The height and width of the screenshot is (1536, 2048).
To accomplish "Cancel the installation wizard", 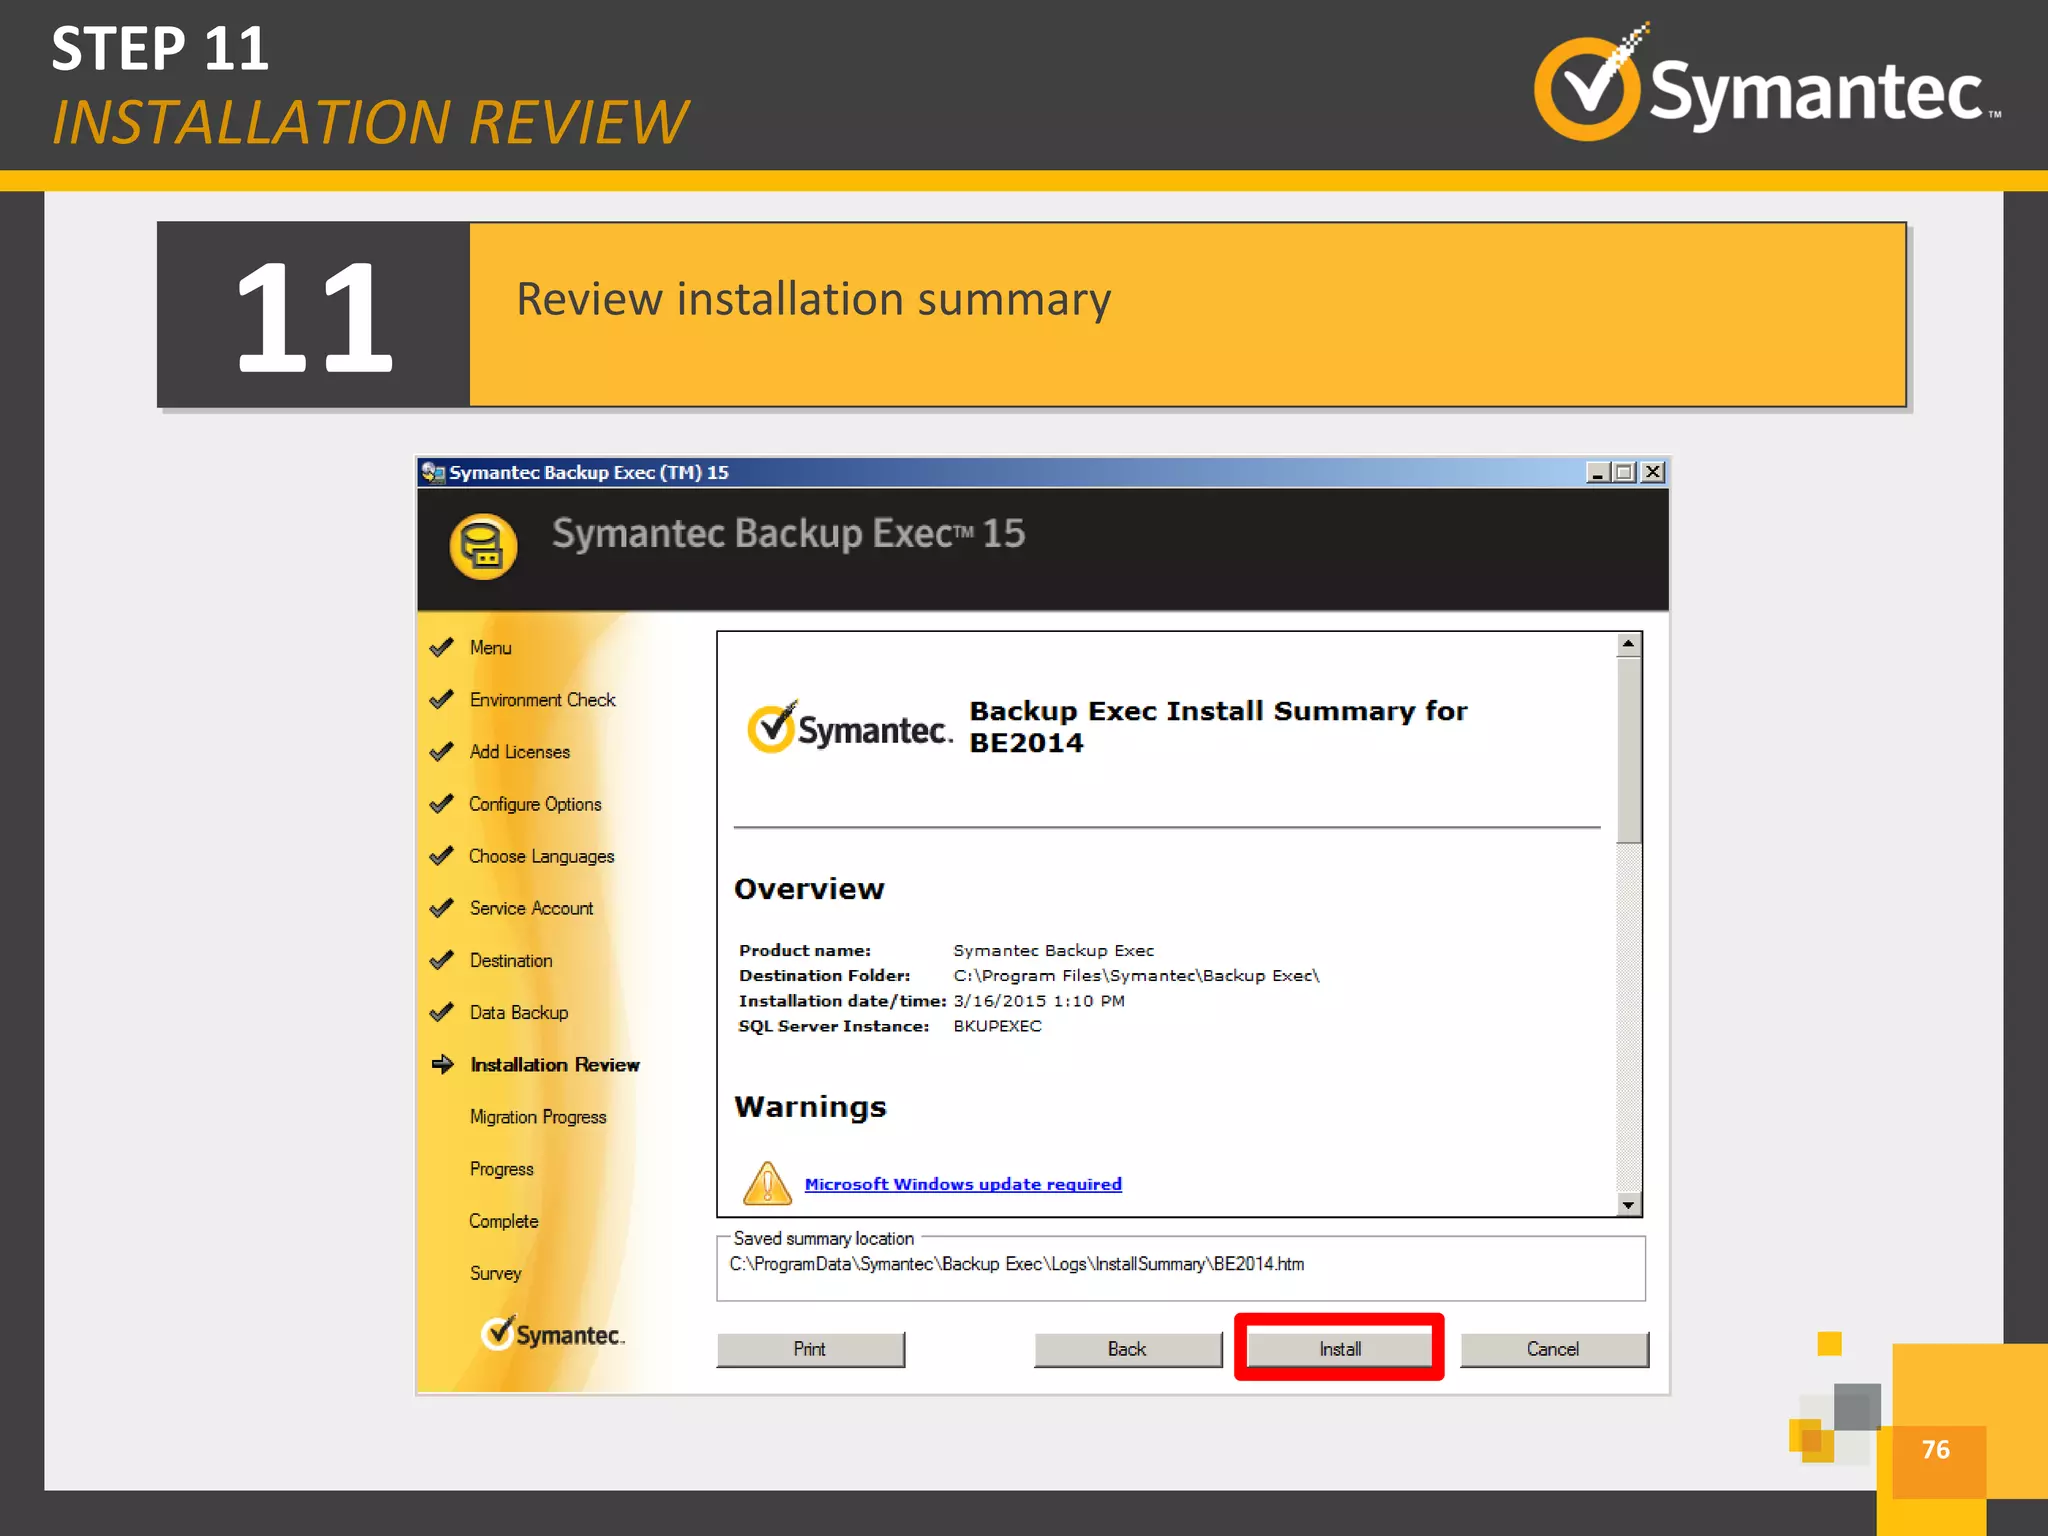I will tap(1553, 1349).
